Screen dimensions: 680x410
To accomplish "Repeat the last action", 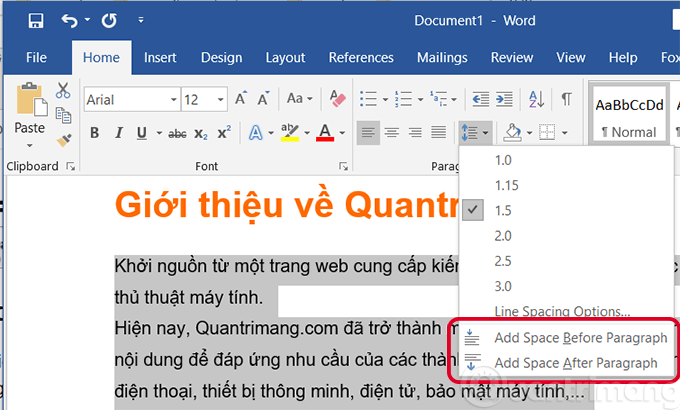I will pos(109,20).
